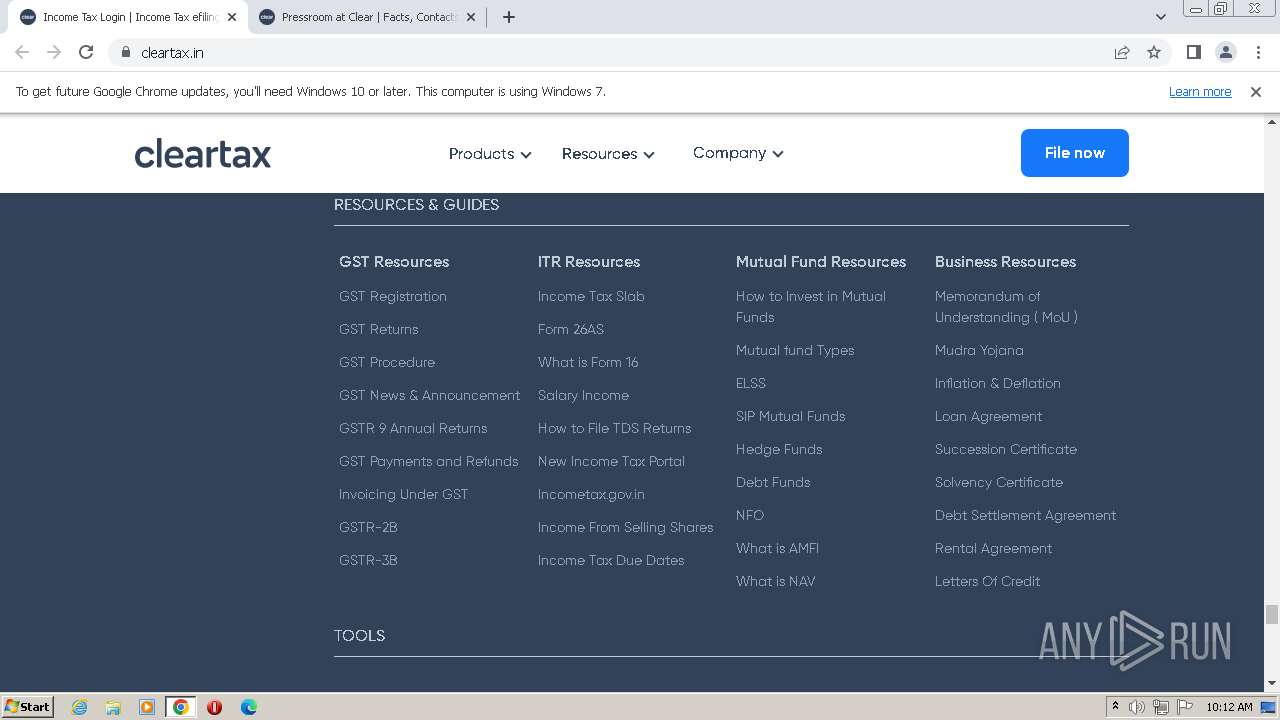The width and height of the screenshot is (1280, 720).
Task: Open Internet Explorer from taskbar
Action: pyautogui.click(x=79, y=707)
